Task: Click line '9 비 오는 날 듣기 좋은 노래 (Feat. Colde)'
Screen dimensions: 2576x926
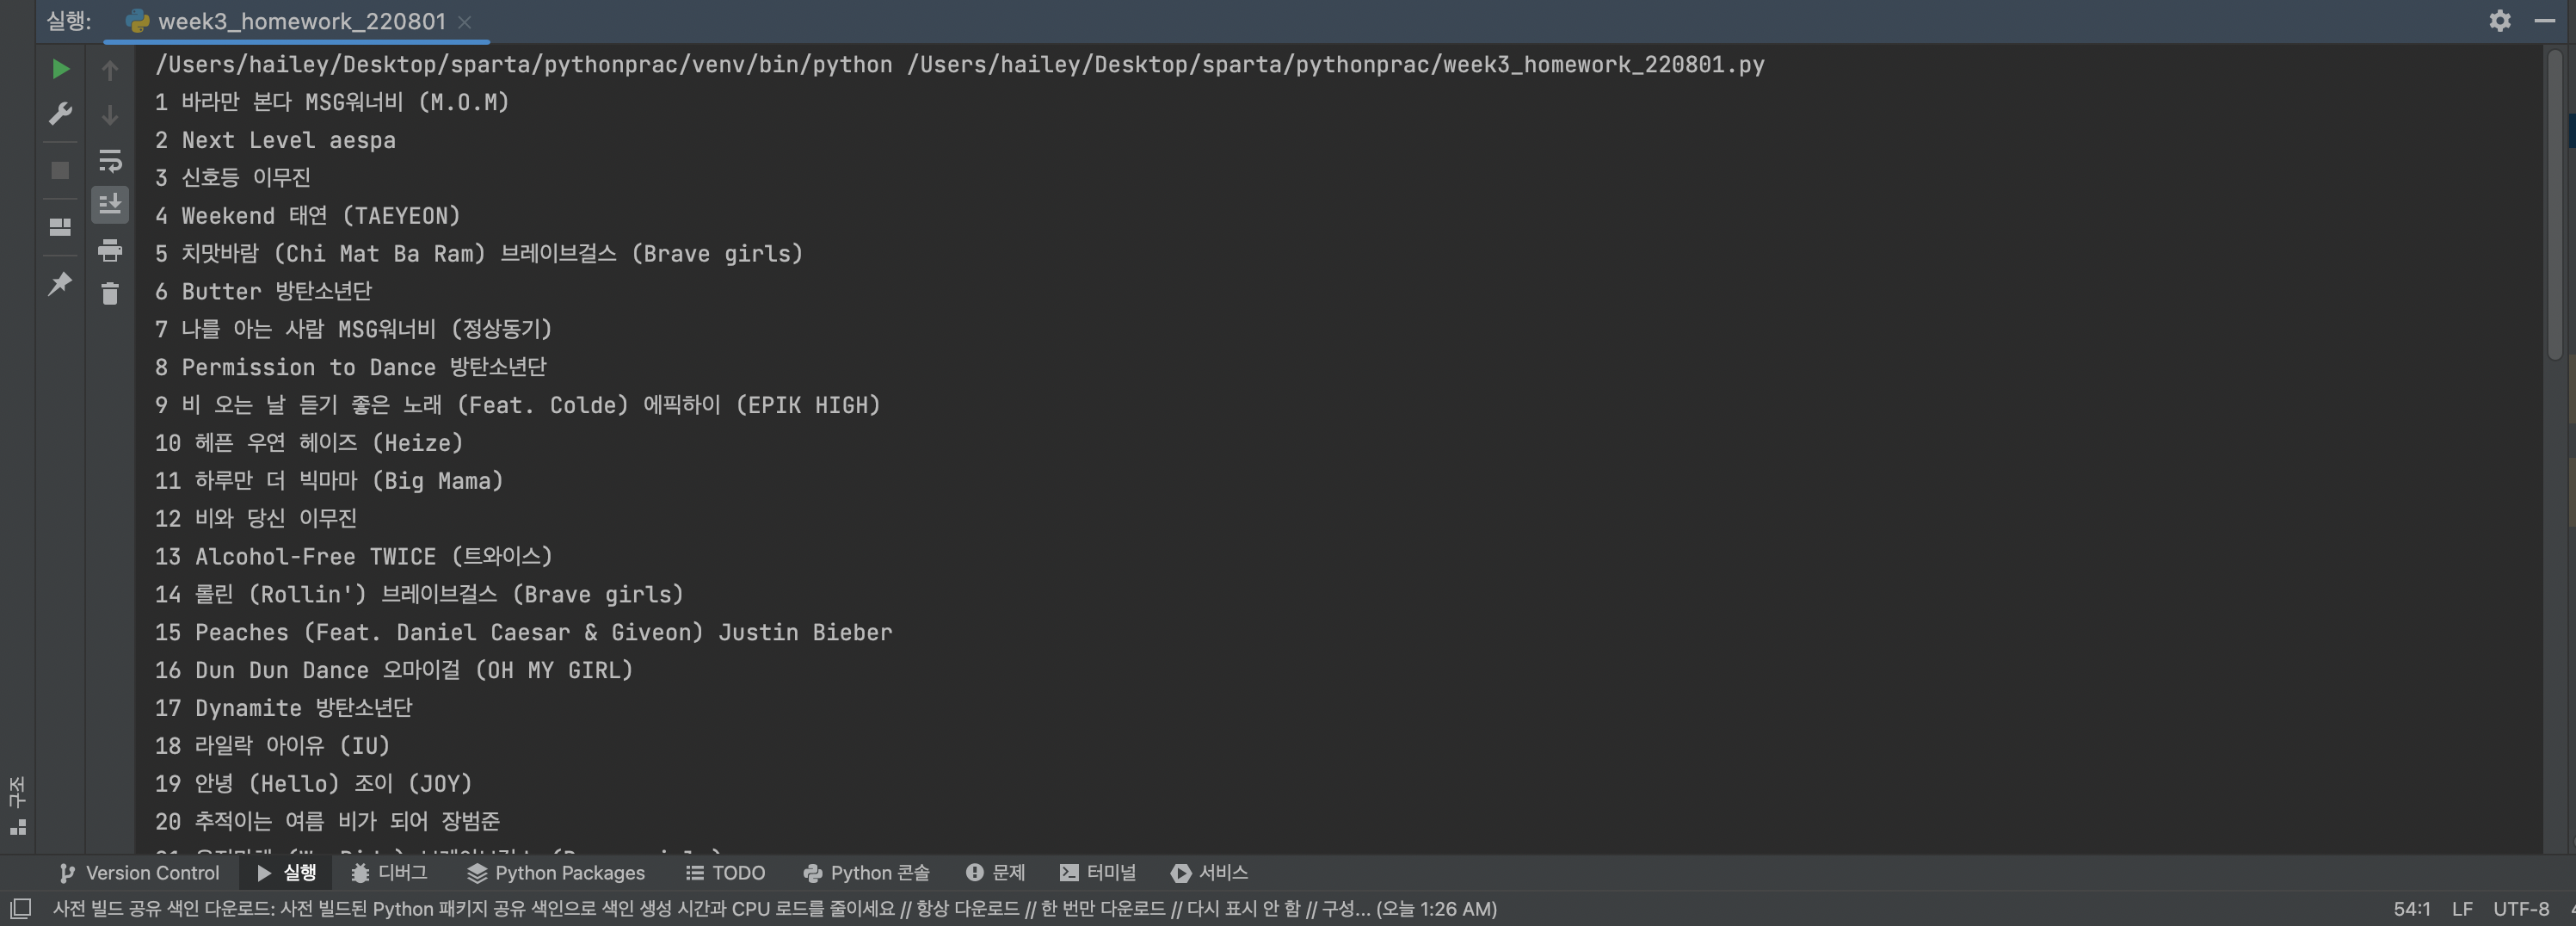Action: [x=392, y=405]
